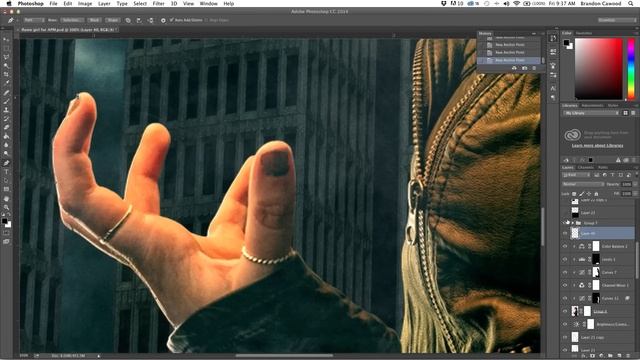640x360 pixels.
Task: Hide the Curves 7 layer
Action: [x=565, y=272]
